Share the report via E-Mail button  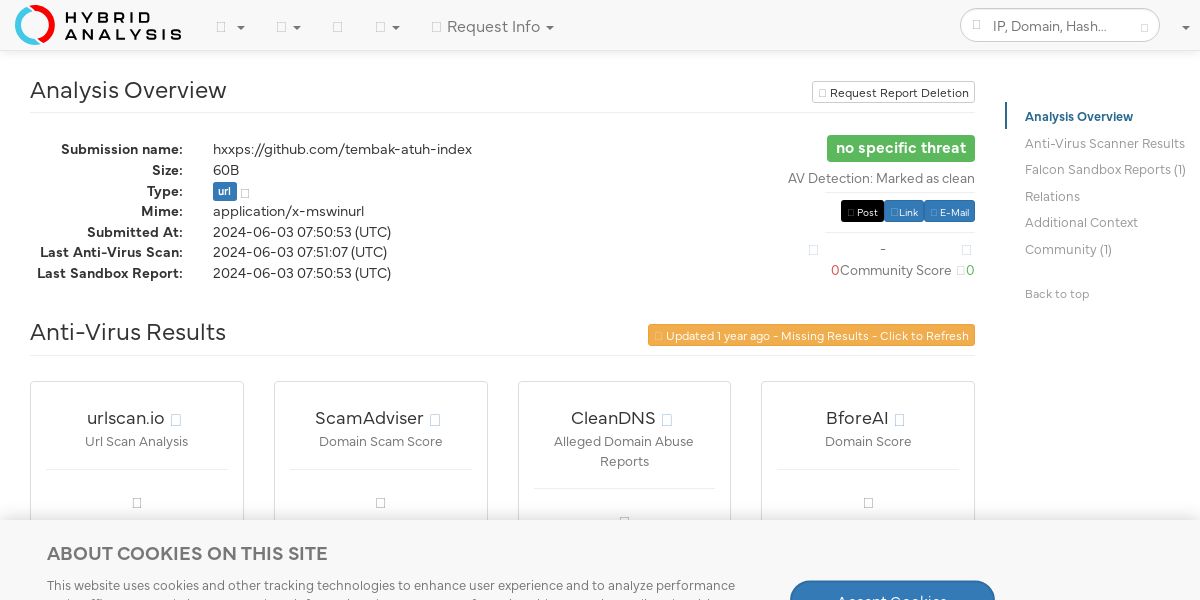[x=949, y=212]
